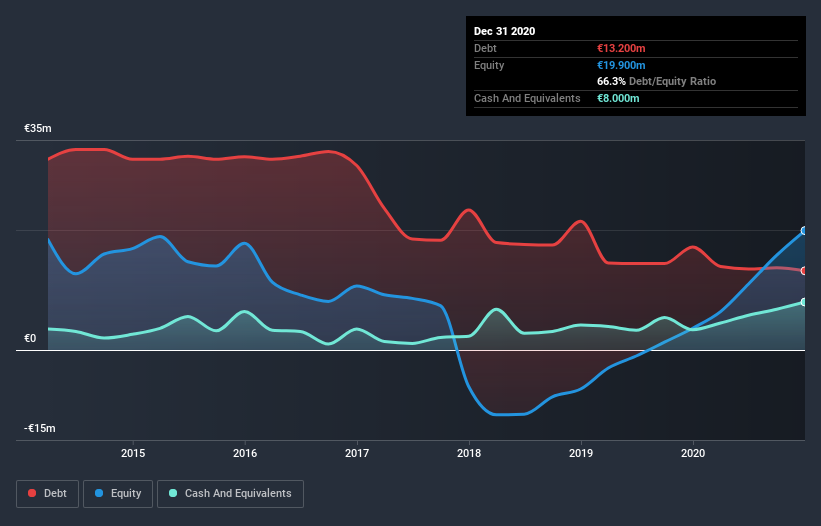This screenshot has height=526, width=821.
Task: Toggle the Equity series legend button
Action: click(118, 494)
